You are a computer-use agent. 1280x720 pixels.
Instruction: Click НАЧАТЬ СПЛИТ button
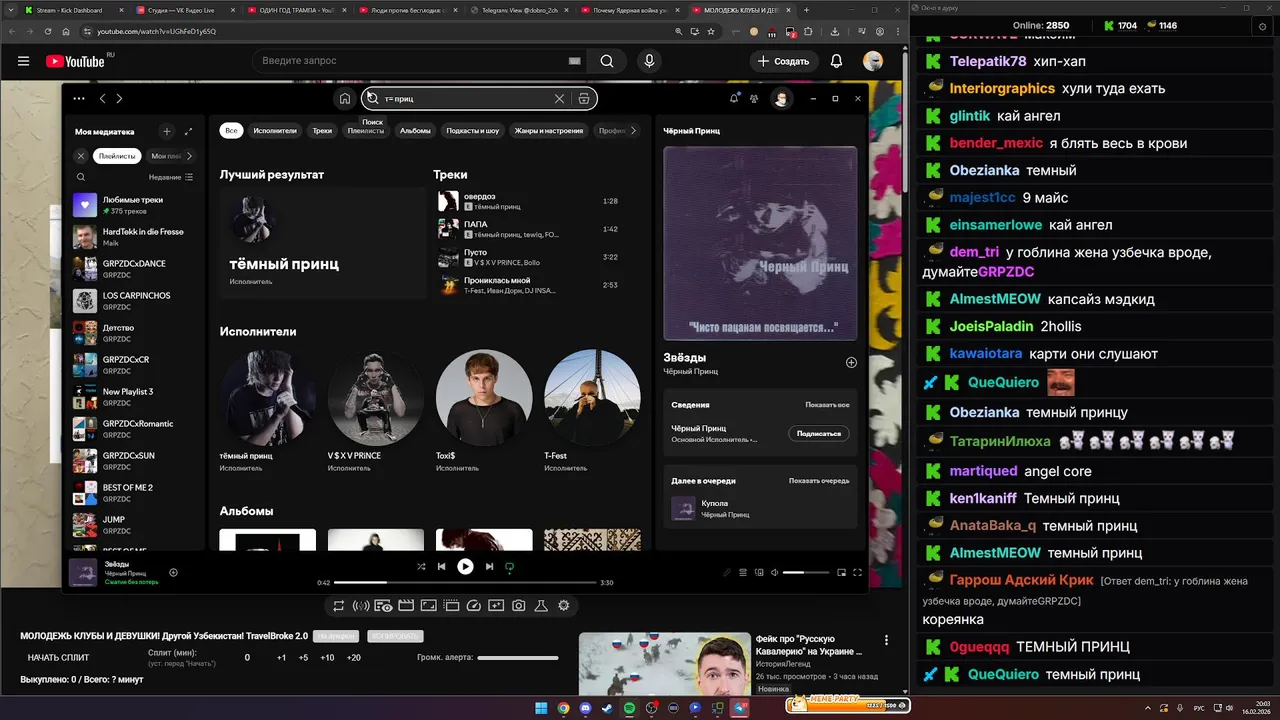[x=58, y=657]
